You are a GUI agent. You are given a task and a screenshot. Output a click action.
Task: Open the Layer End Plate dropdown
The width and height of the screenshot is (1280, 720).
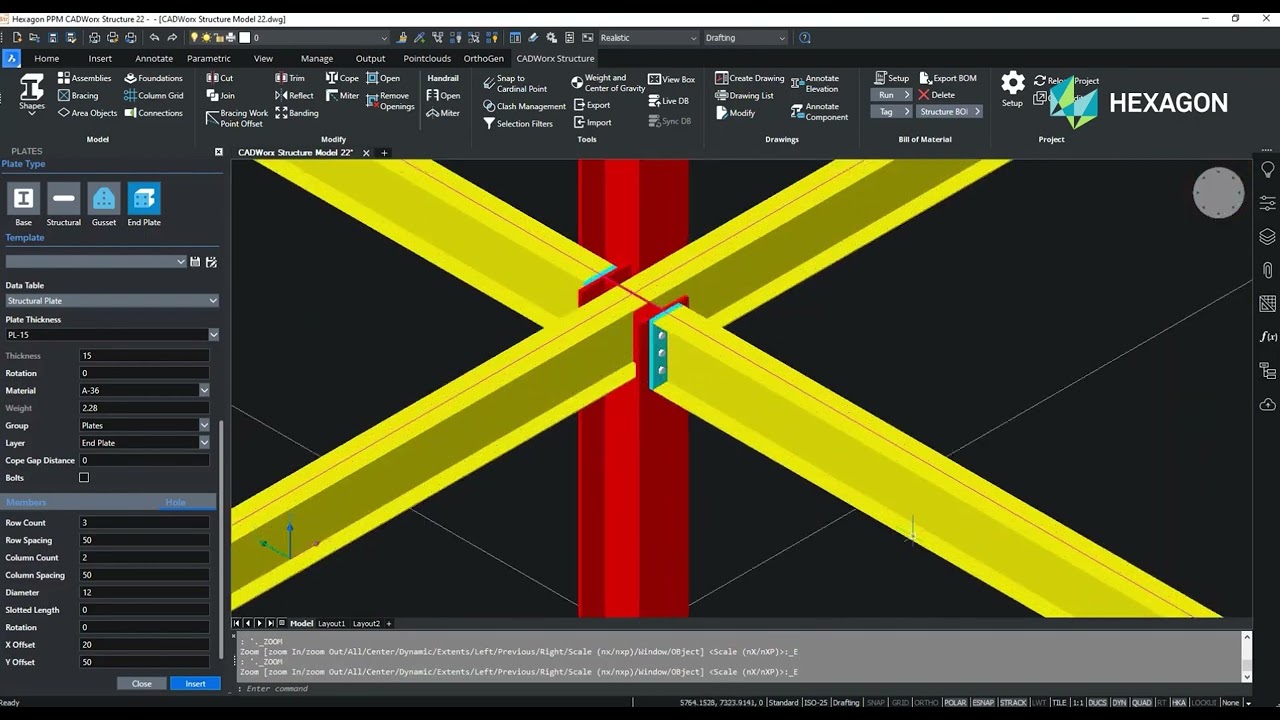[x=144, y=443]
